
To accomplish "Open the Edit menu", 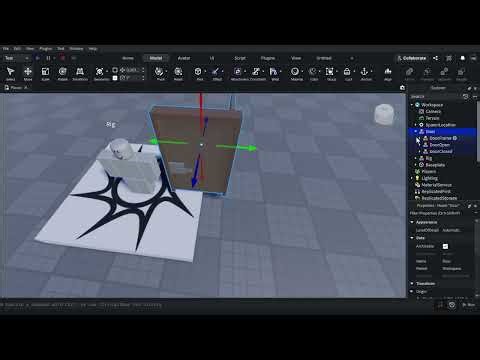I will (17, 49).
